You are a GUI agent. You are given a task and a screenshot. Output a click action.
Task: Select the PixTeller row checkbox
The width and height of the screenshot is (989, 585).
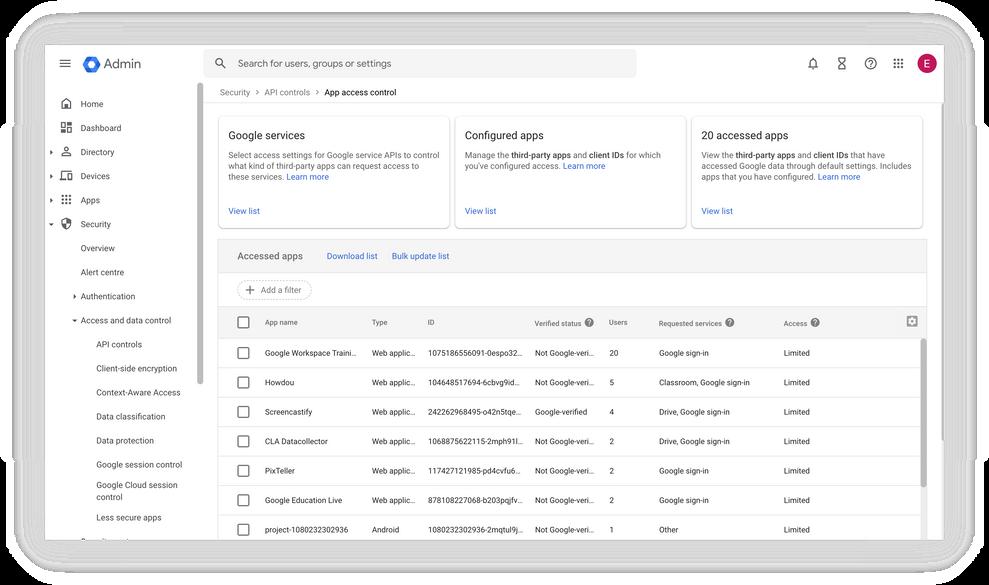[243, 471]
